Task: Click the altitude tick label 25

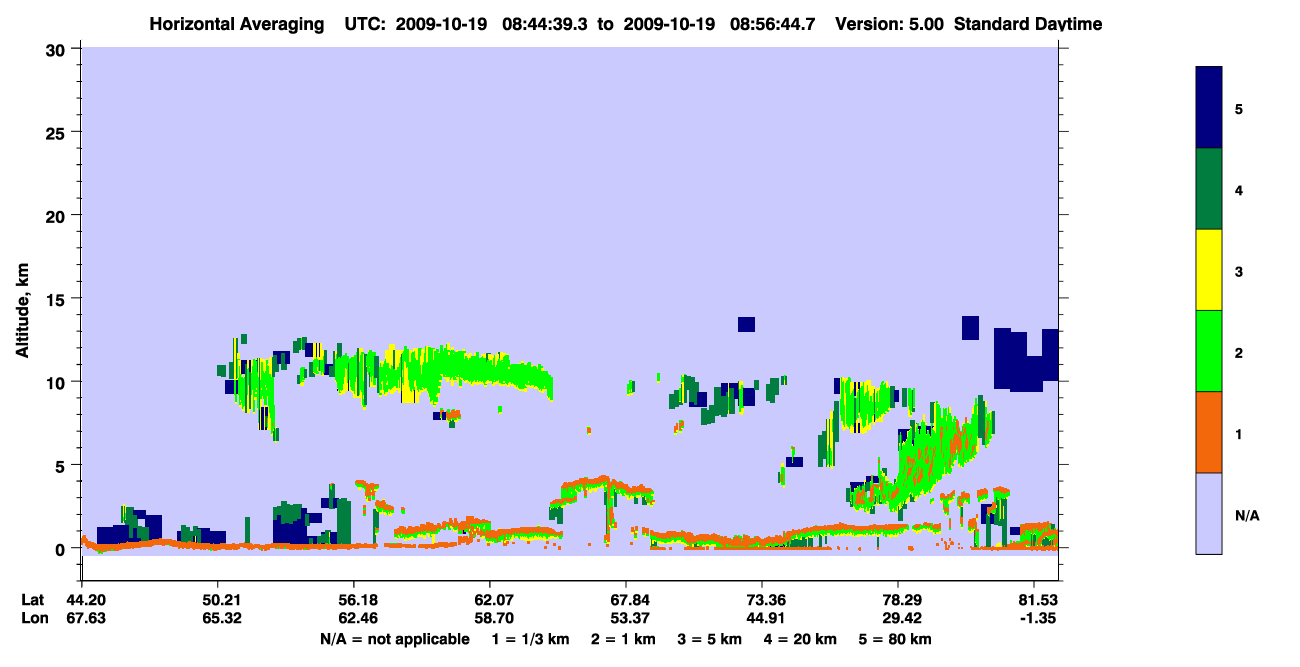Action: [58, 132]
